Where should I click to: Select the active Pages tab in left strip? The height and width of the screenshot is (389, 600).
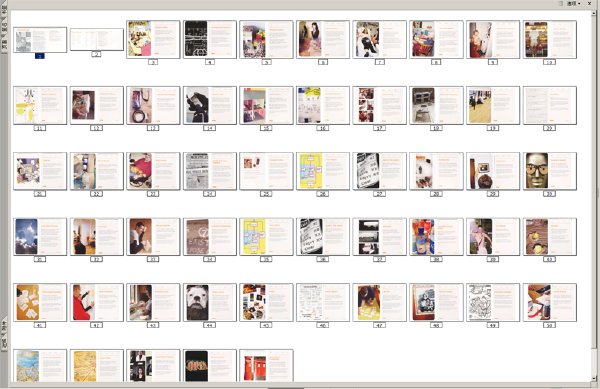click(5, 45)
